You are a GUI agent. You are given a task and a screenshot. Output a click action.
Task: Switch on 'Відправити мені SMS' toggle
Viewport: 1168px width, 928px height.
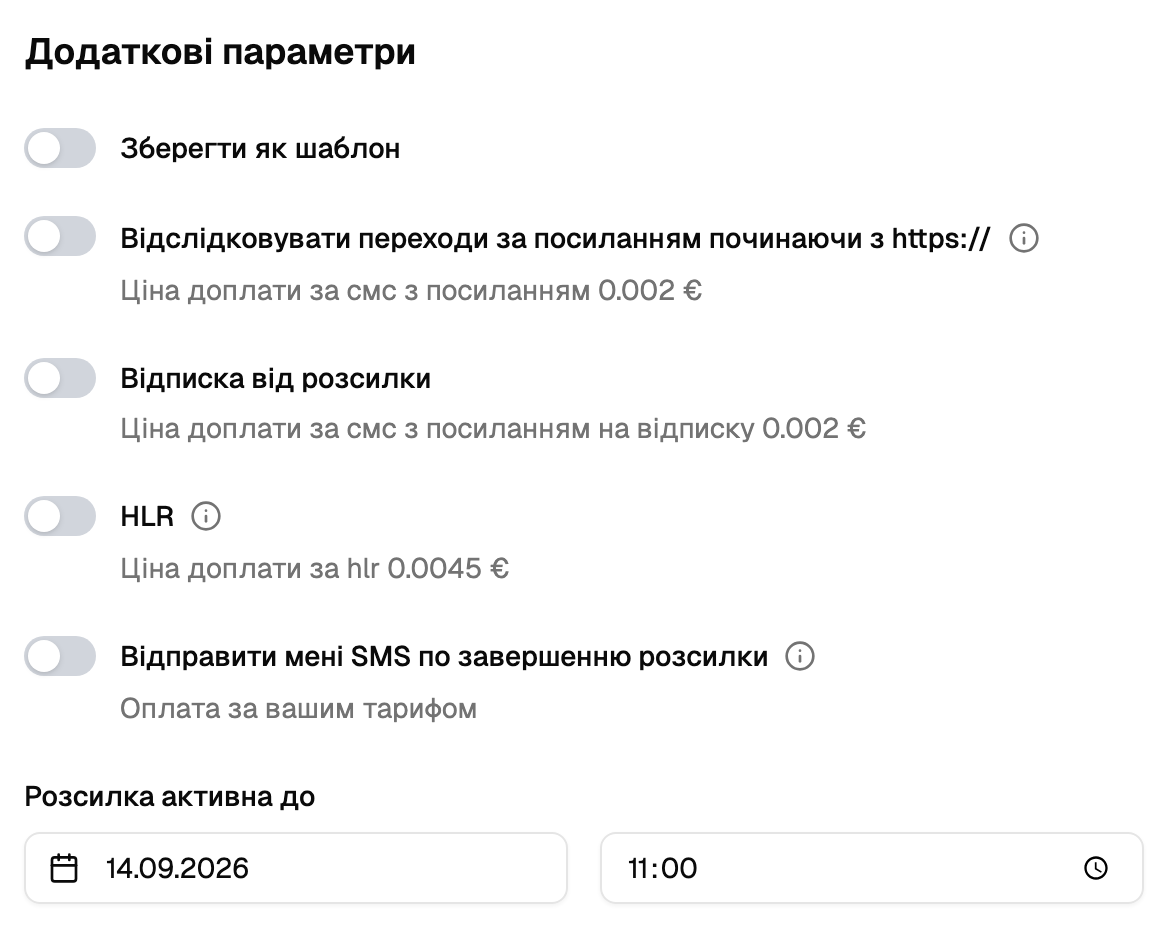(x=60, y=656)
